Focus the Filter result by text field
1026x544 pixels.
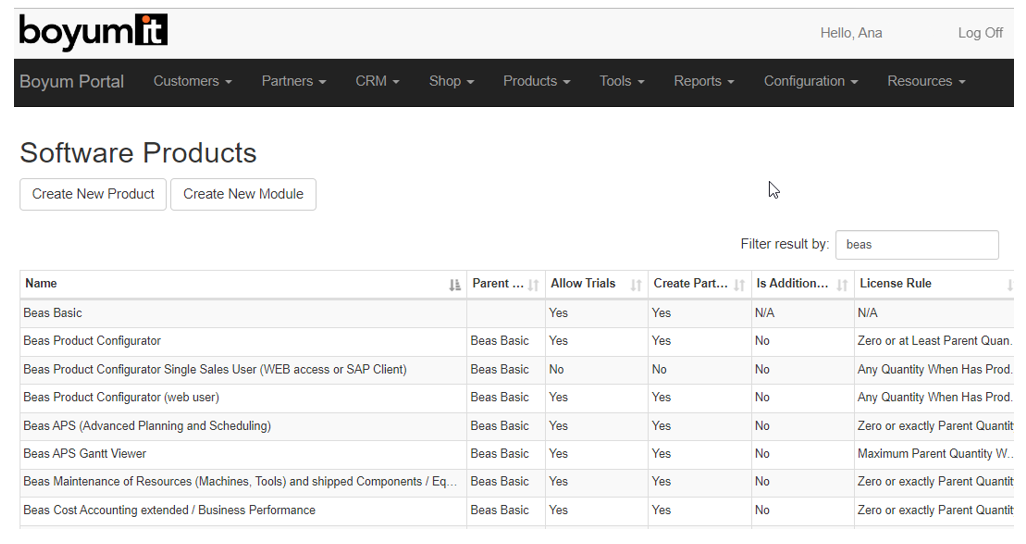coord(916,245)
